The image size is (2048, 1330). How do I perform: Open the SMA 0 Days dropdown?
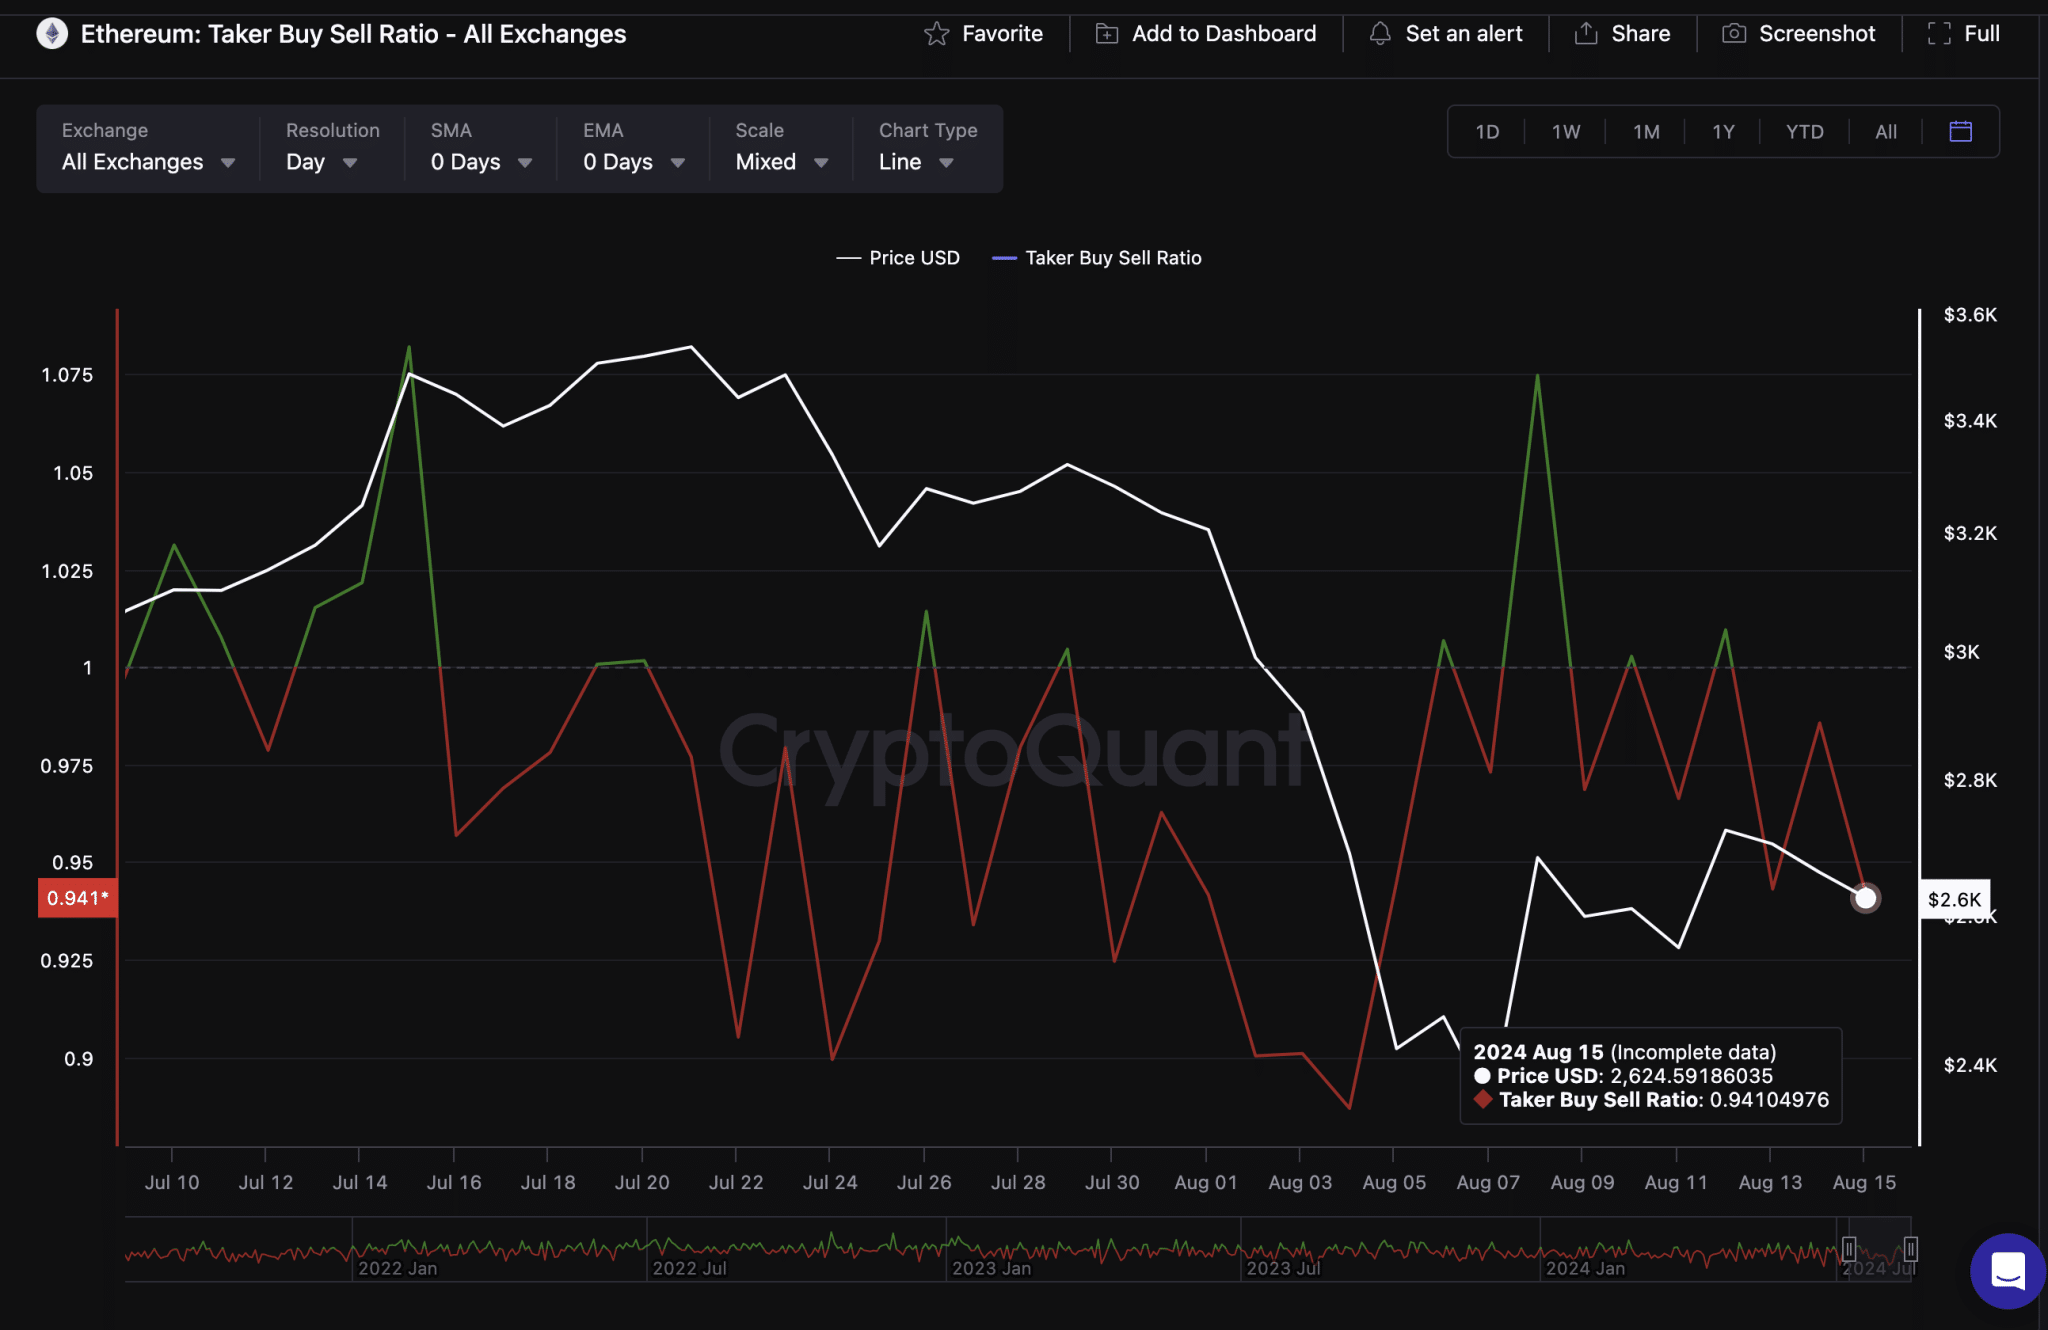[x=481, y=161]
